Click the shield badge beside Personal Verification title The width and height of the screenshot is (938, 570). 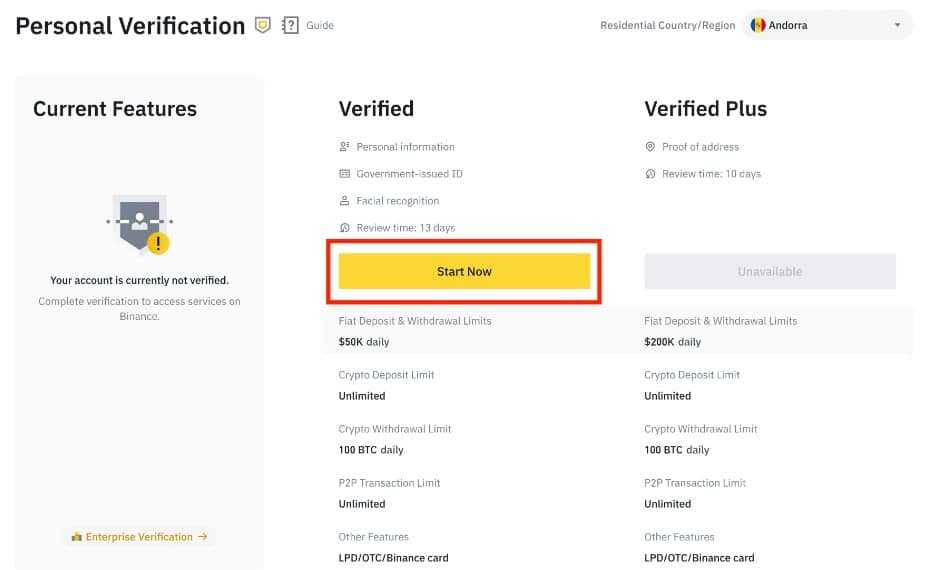pos(263,25)
